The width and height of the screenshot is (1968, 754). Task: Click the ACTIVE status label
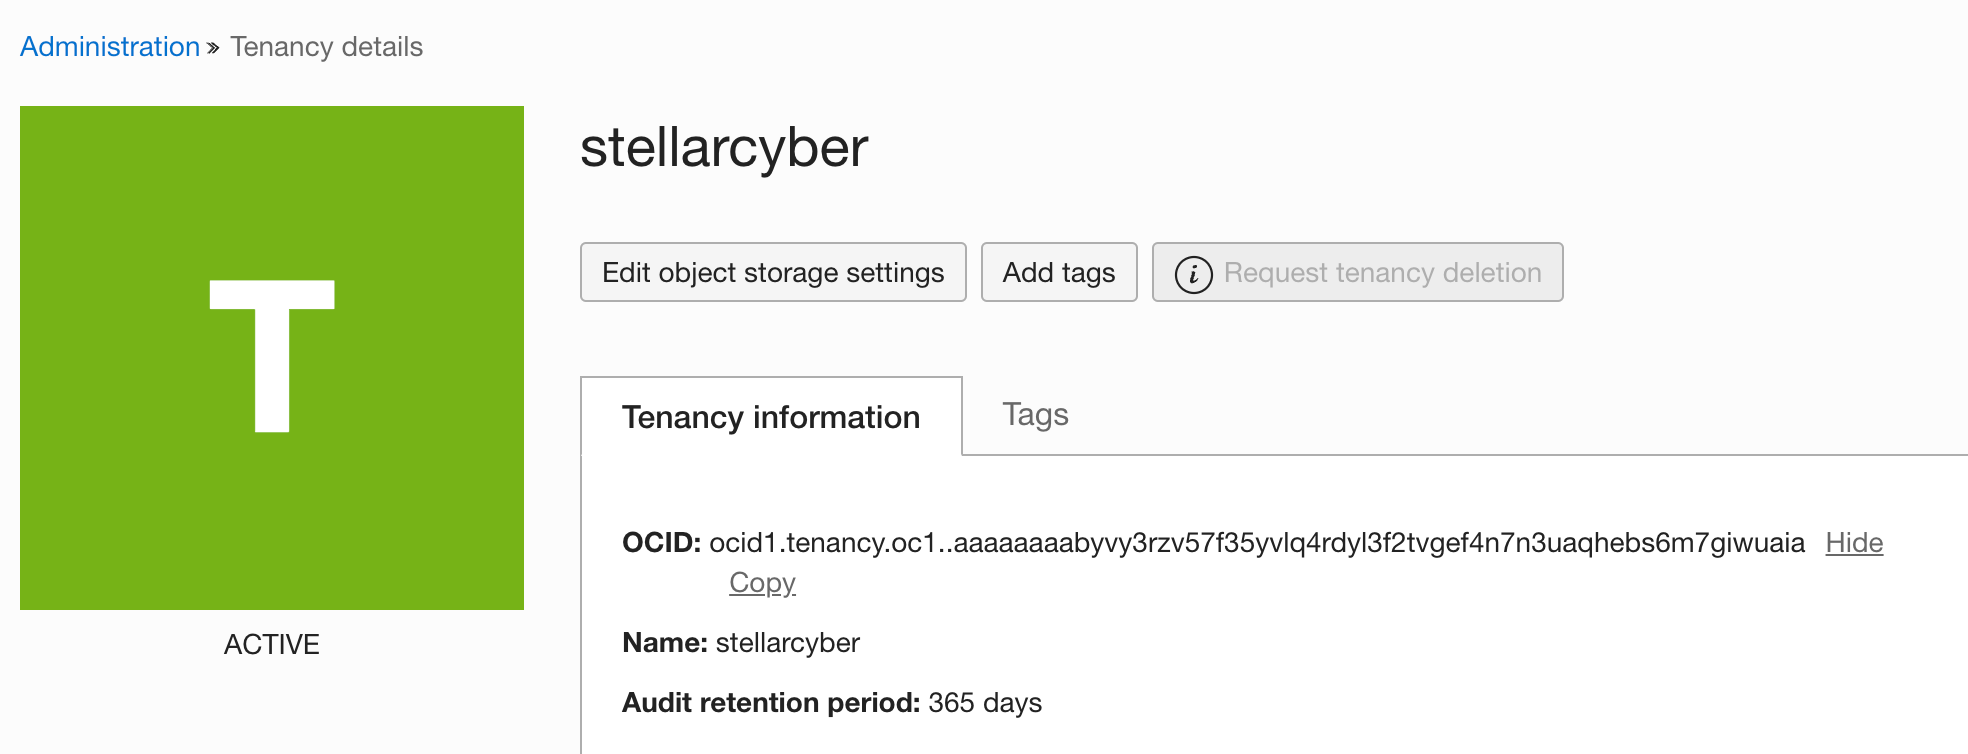[x=271, y=645]
